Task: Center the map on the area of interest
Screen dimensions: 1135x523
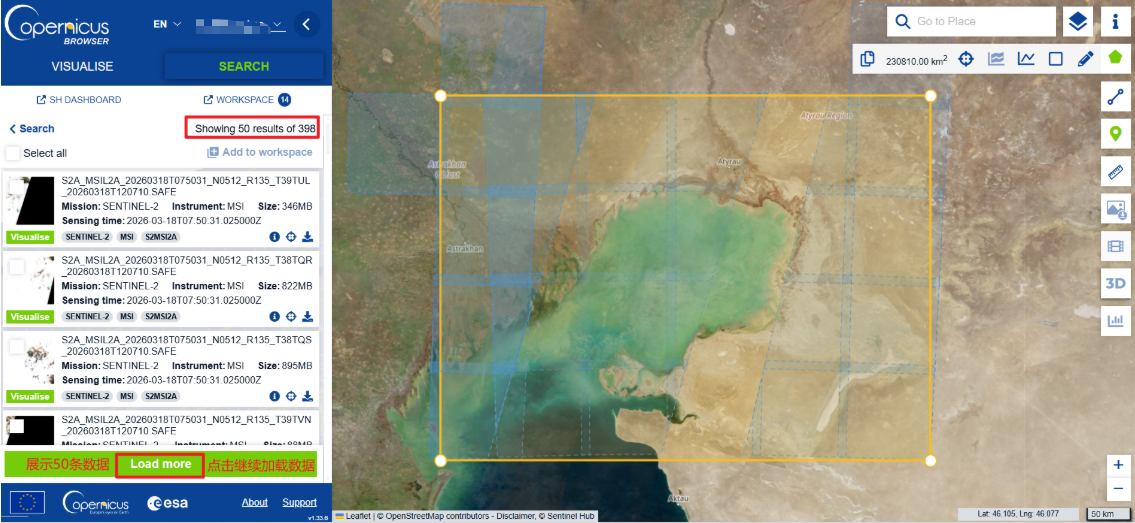Action: [966, 59]
